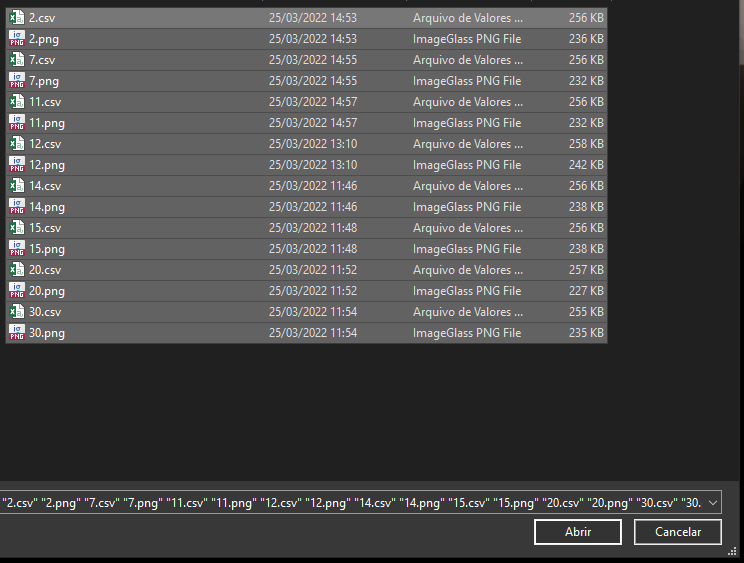Image resolution: width=744 pixels, height=563 pixels.
Task: Click the PNG icon of 11.png
Action: click(17, 123)
